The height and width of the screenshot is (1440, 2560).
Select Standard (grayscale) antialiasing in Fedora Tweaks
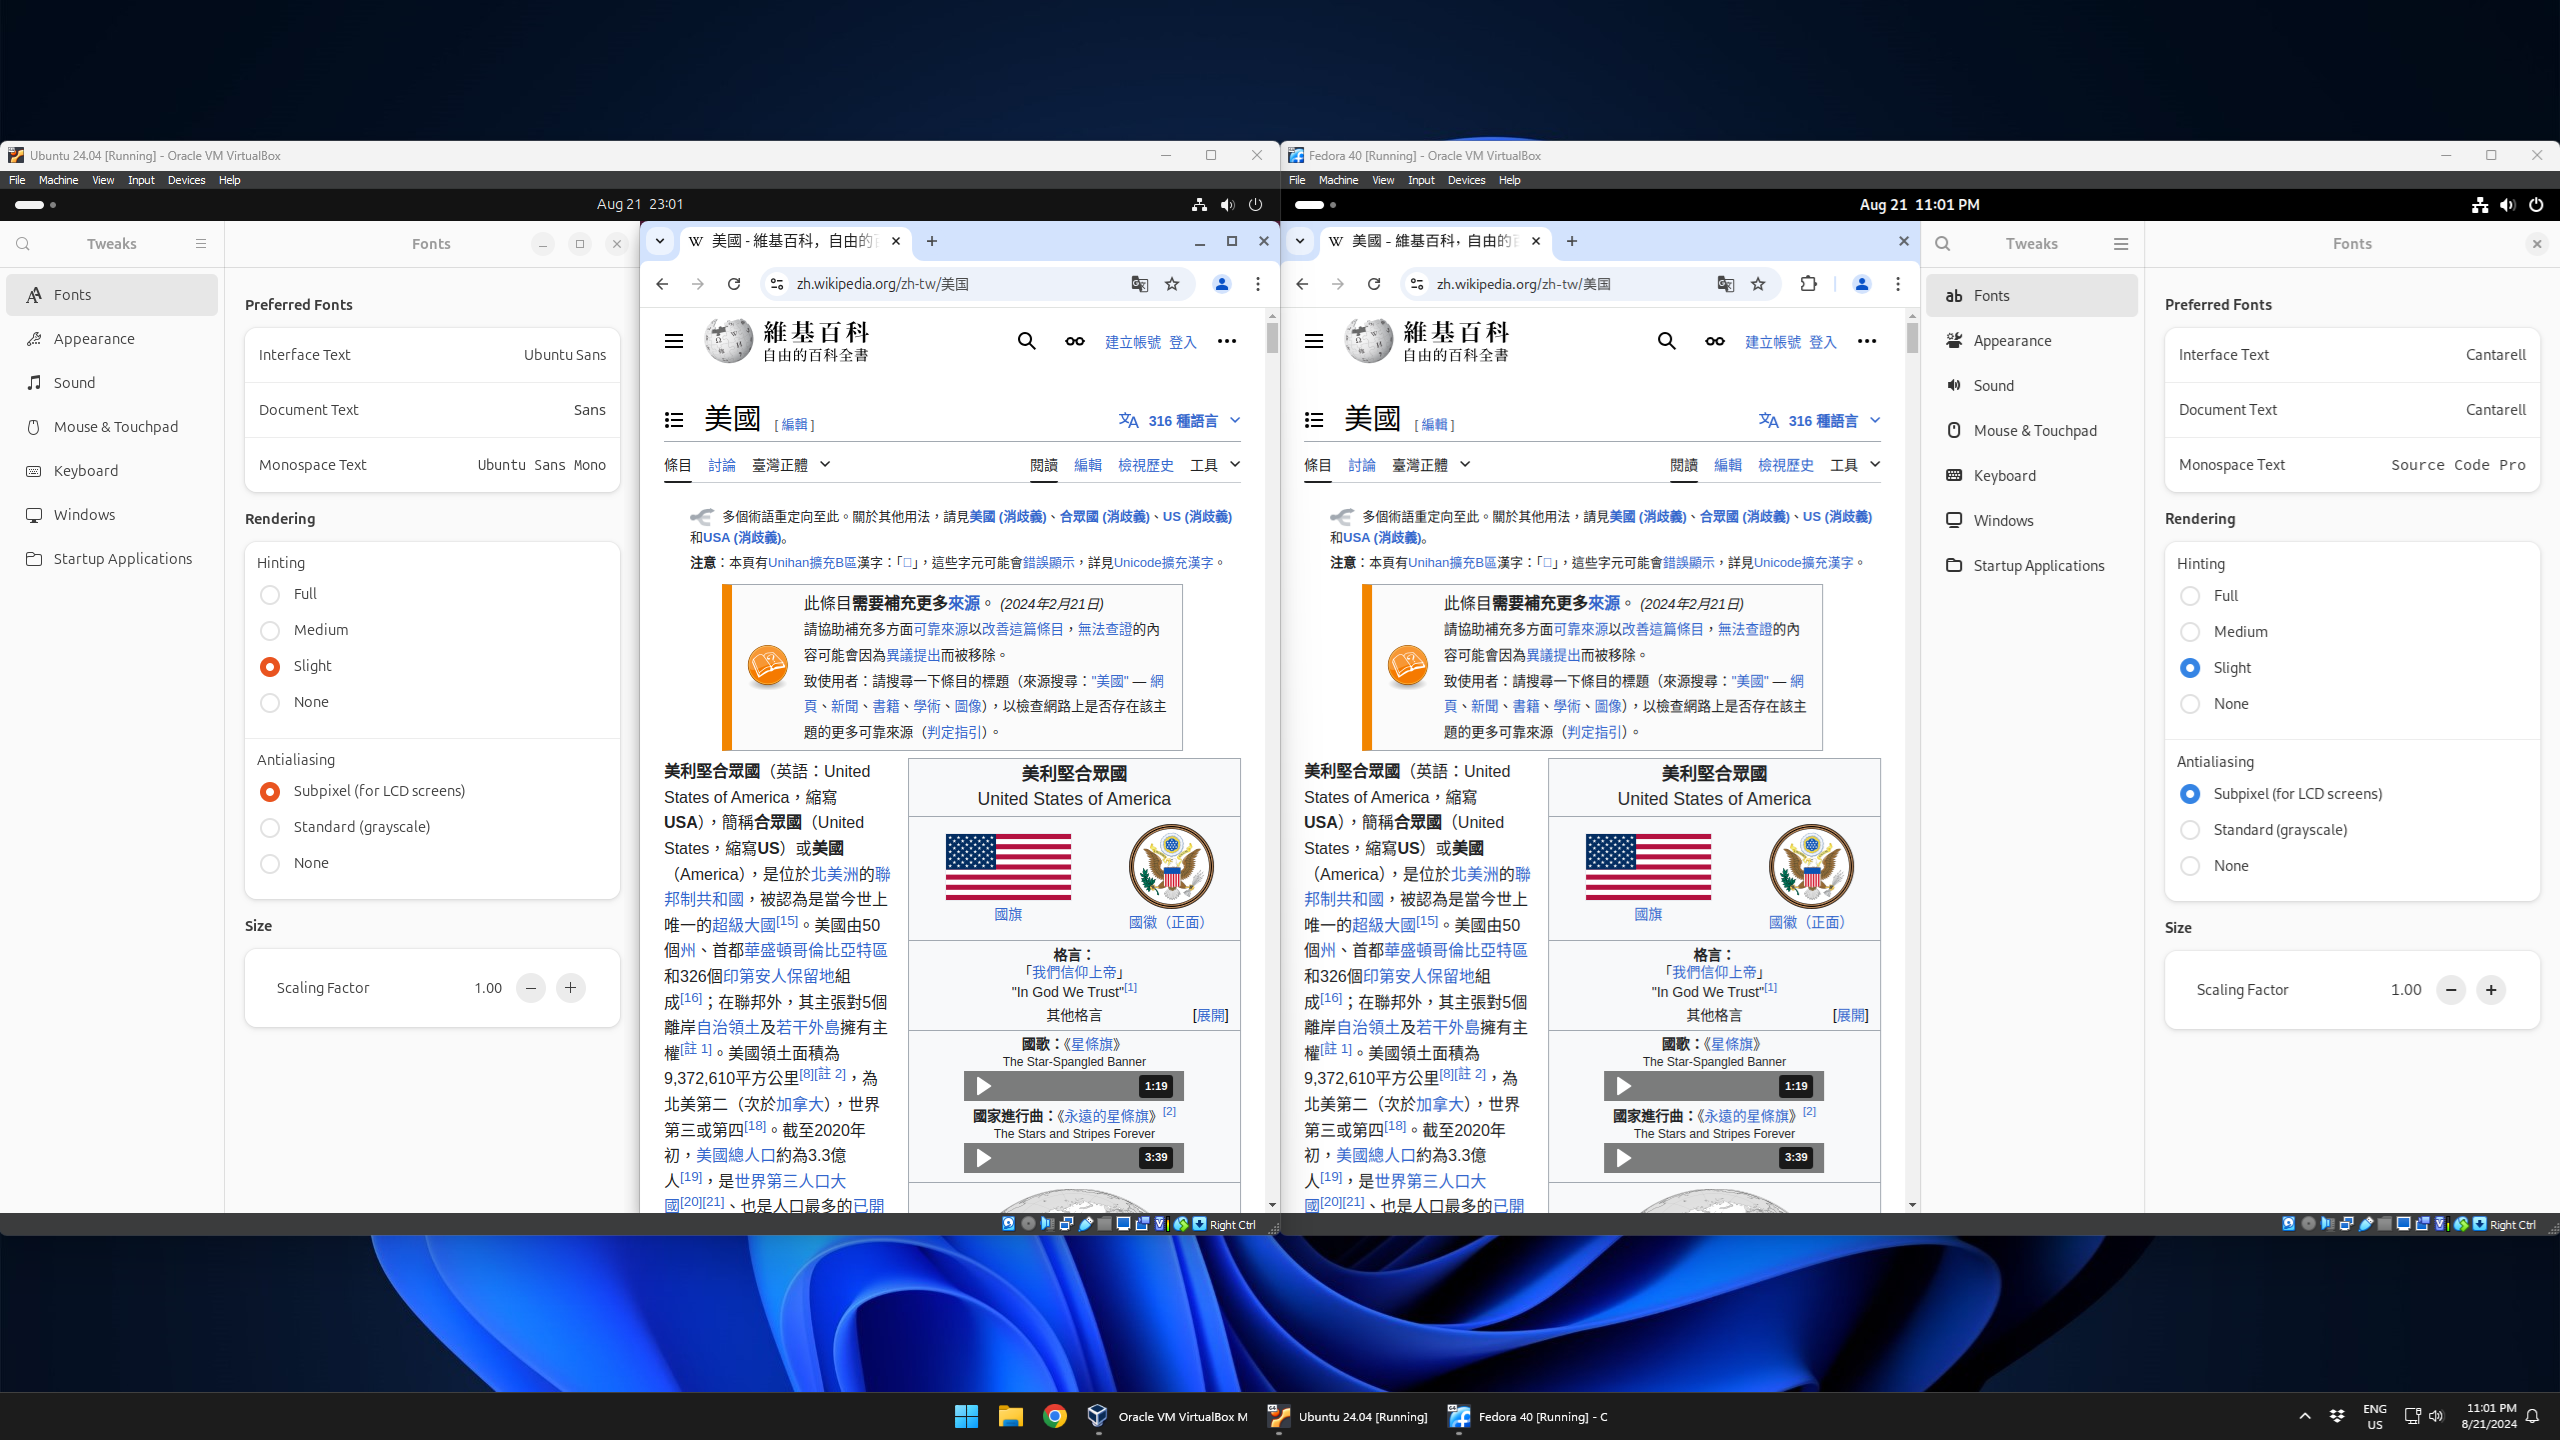pos(2190,830)
